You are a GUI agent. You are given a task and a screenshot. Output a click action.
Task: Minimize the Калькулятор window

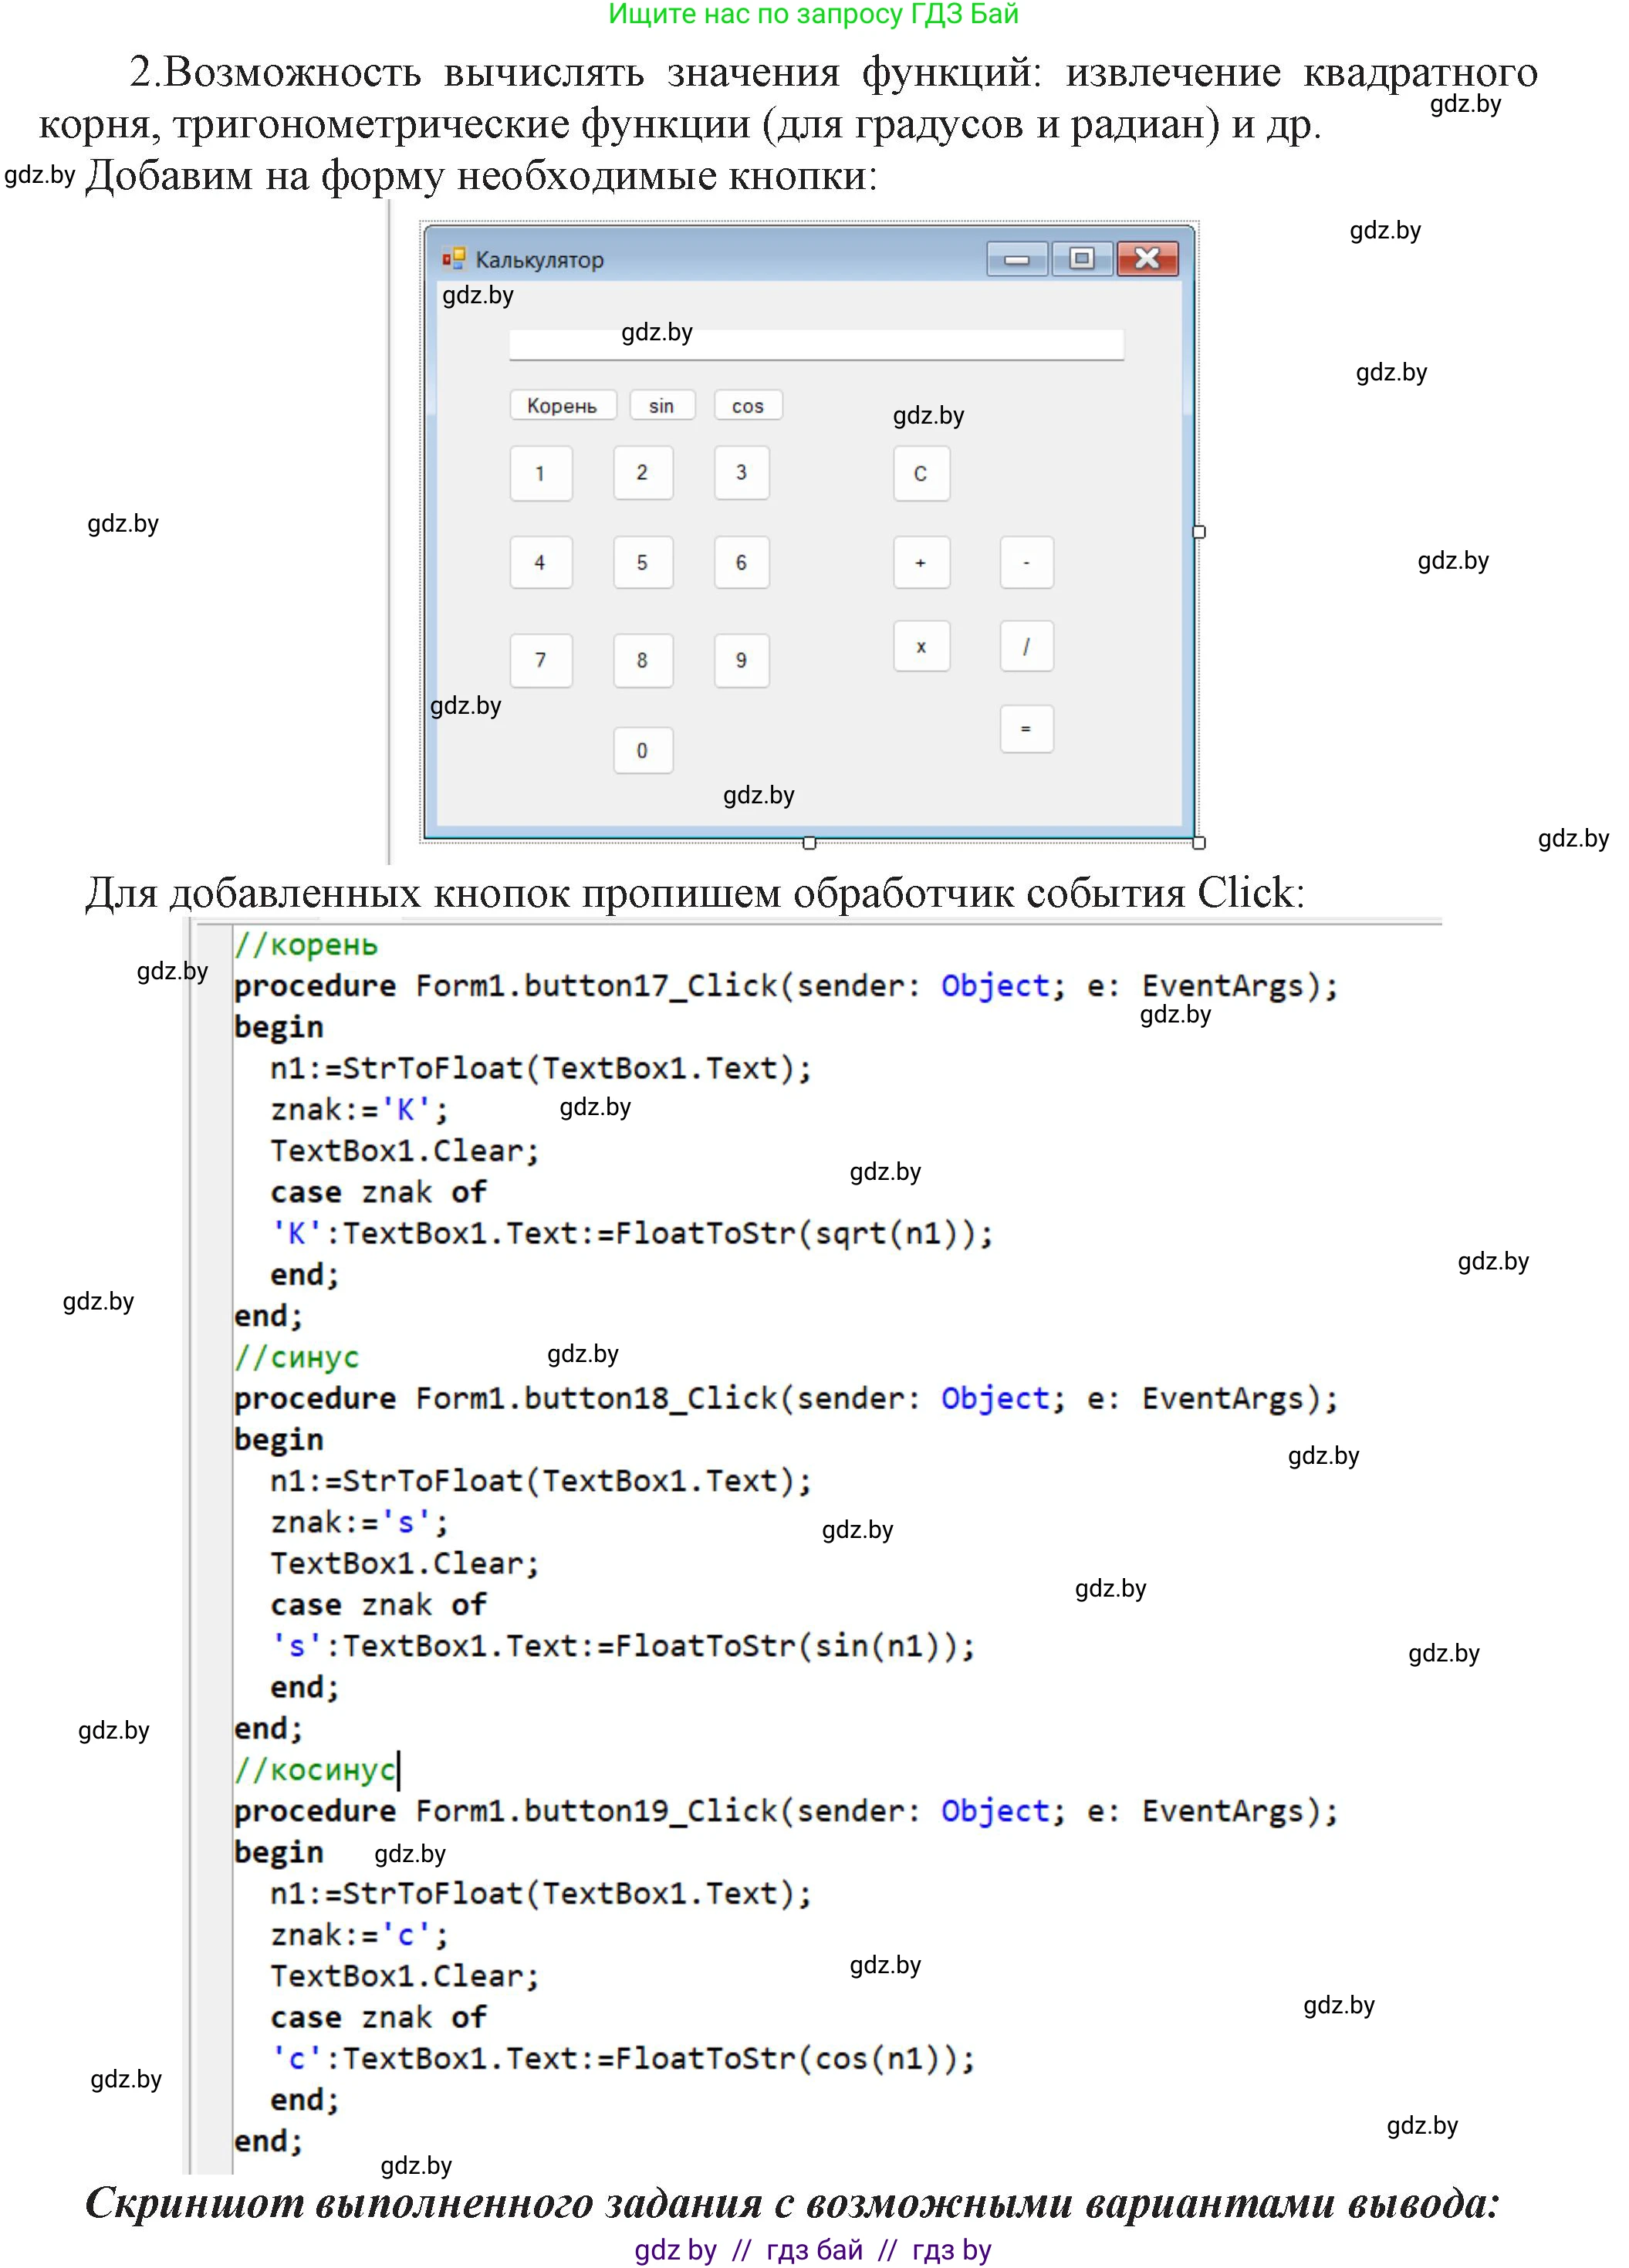(x=1017, y=259)
